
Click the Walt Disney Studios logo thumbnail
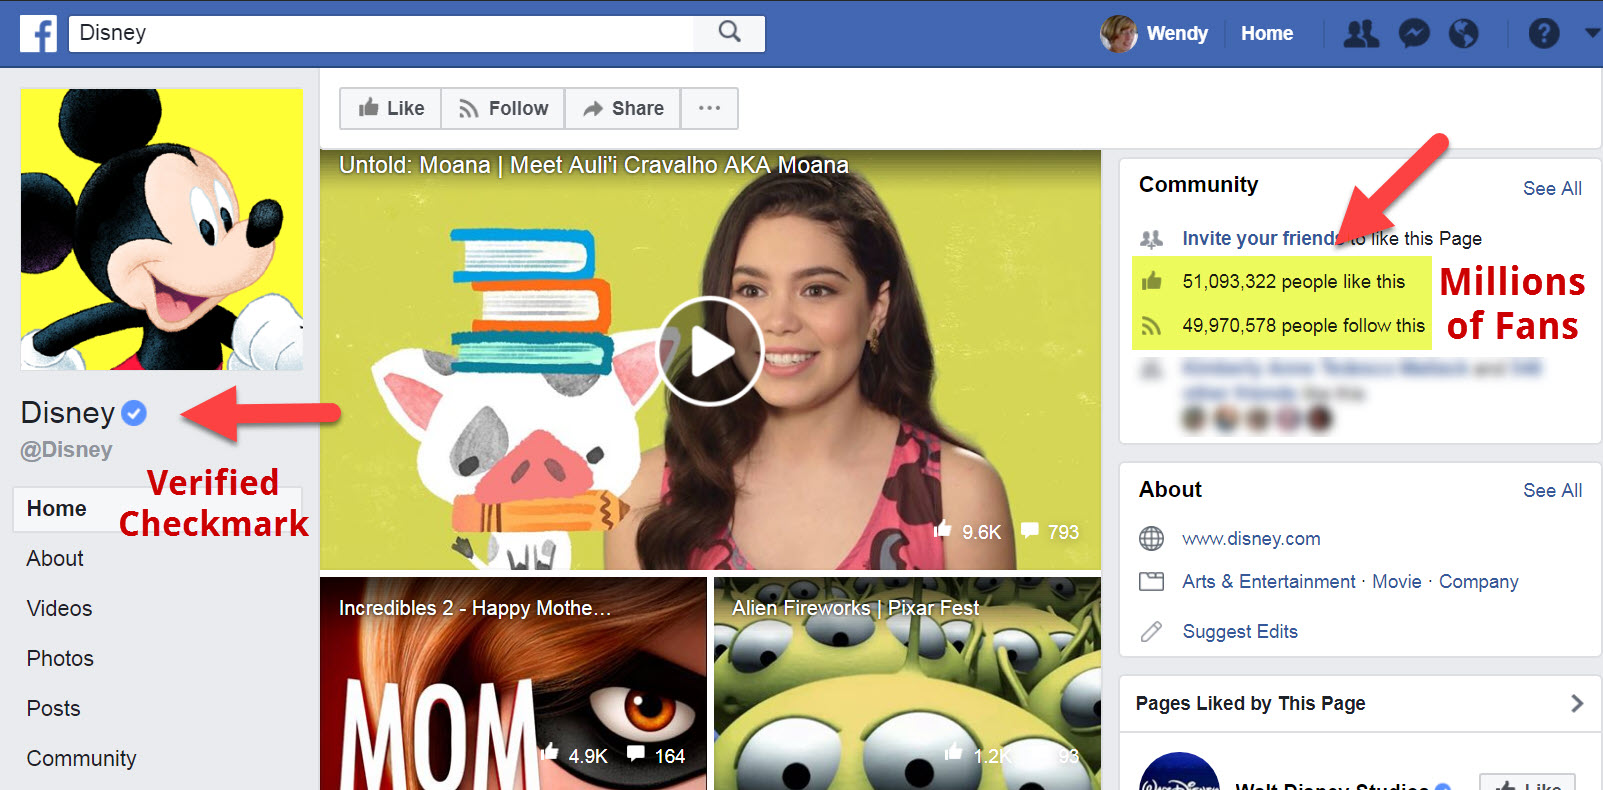click(x=1179, y=771)
